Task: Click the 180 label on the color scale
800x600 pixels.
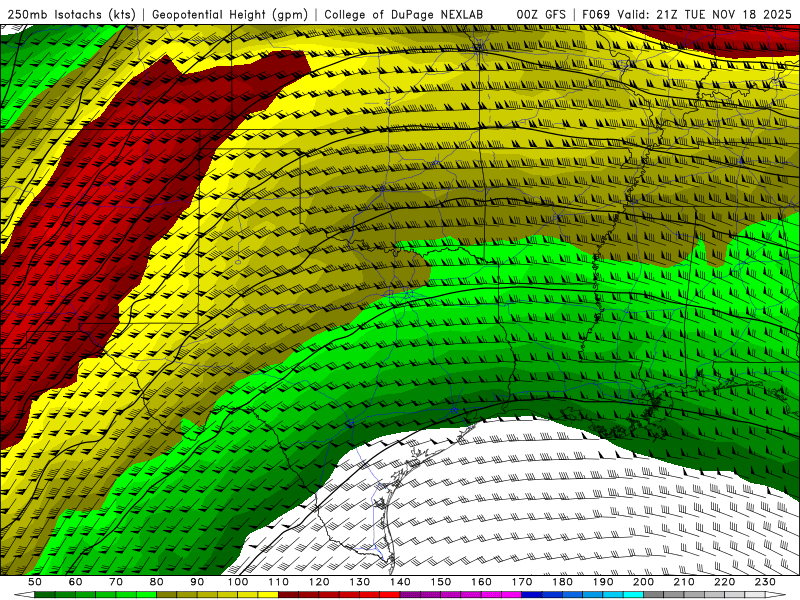Action: pyautogui.click(x=563, y=582)
